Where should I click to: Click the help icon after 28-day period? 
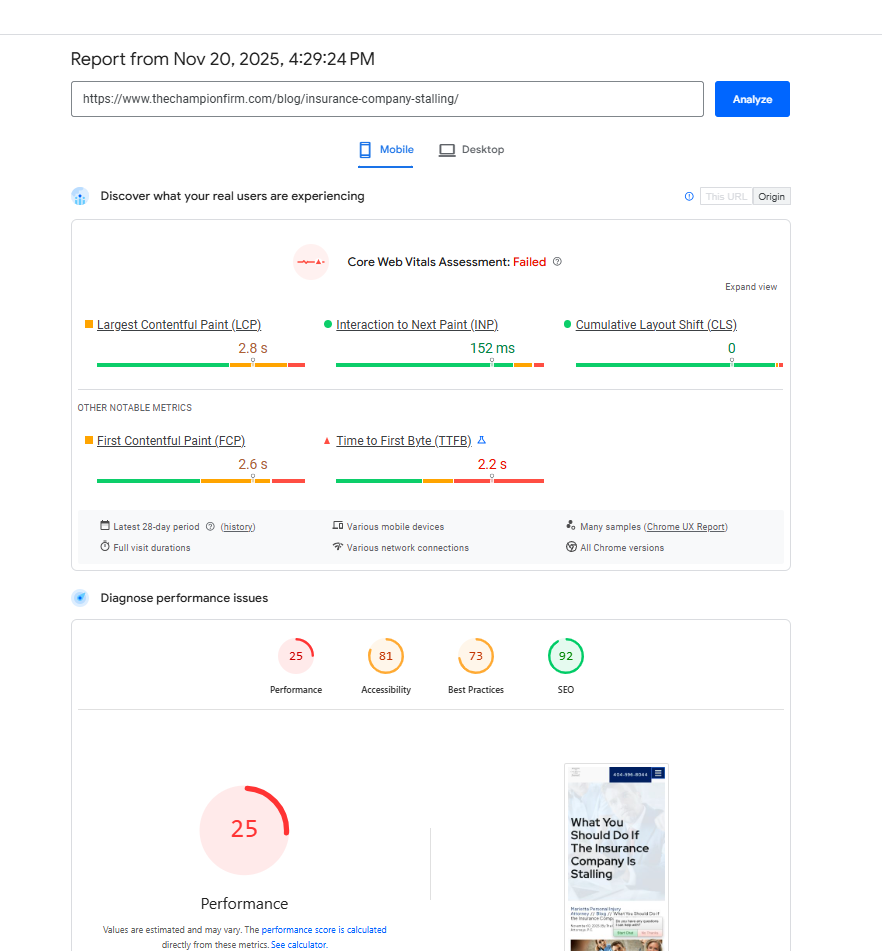point(210,526)
